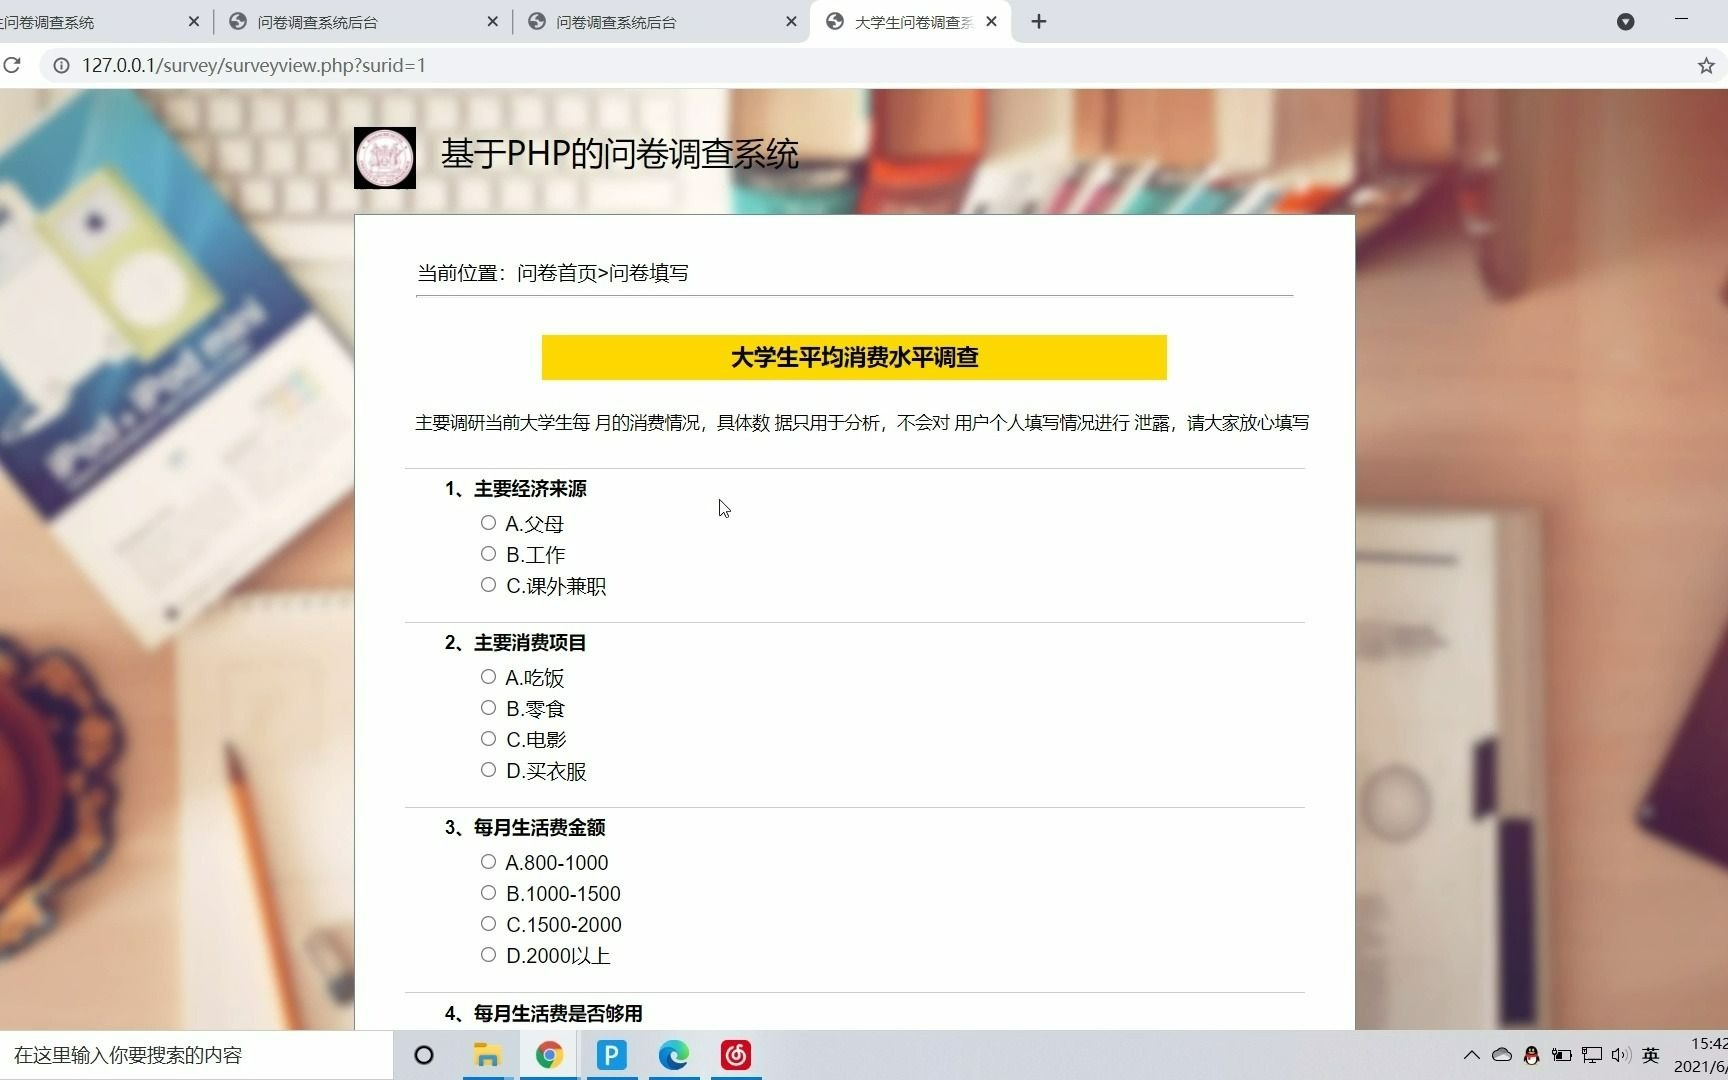Select radio option A.父母
This screenshot has width=1728, height=1080.
coord(488,523)
